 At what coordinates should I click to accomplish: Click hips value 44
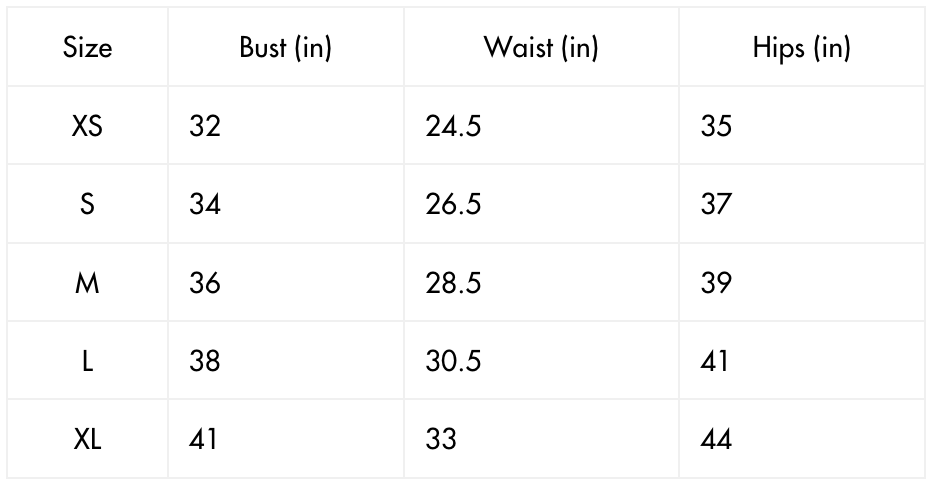pyautogui.click(x=716, y=439)
